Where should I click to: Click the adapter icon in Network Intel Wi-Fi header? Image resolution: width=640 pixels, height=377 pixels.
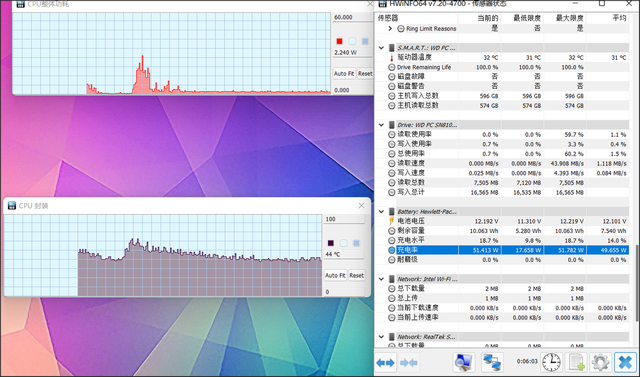(x=391, y=279)
